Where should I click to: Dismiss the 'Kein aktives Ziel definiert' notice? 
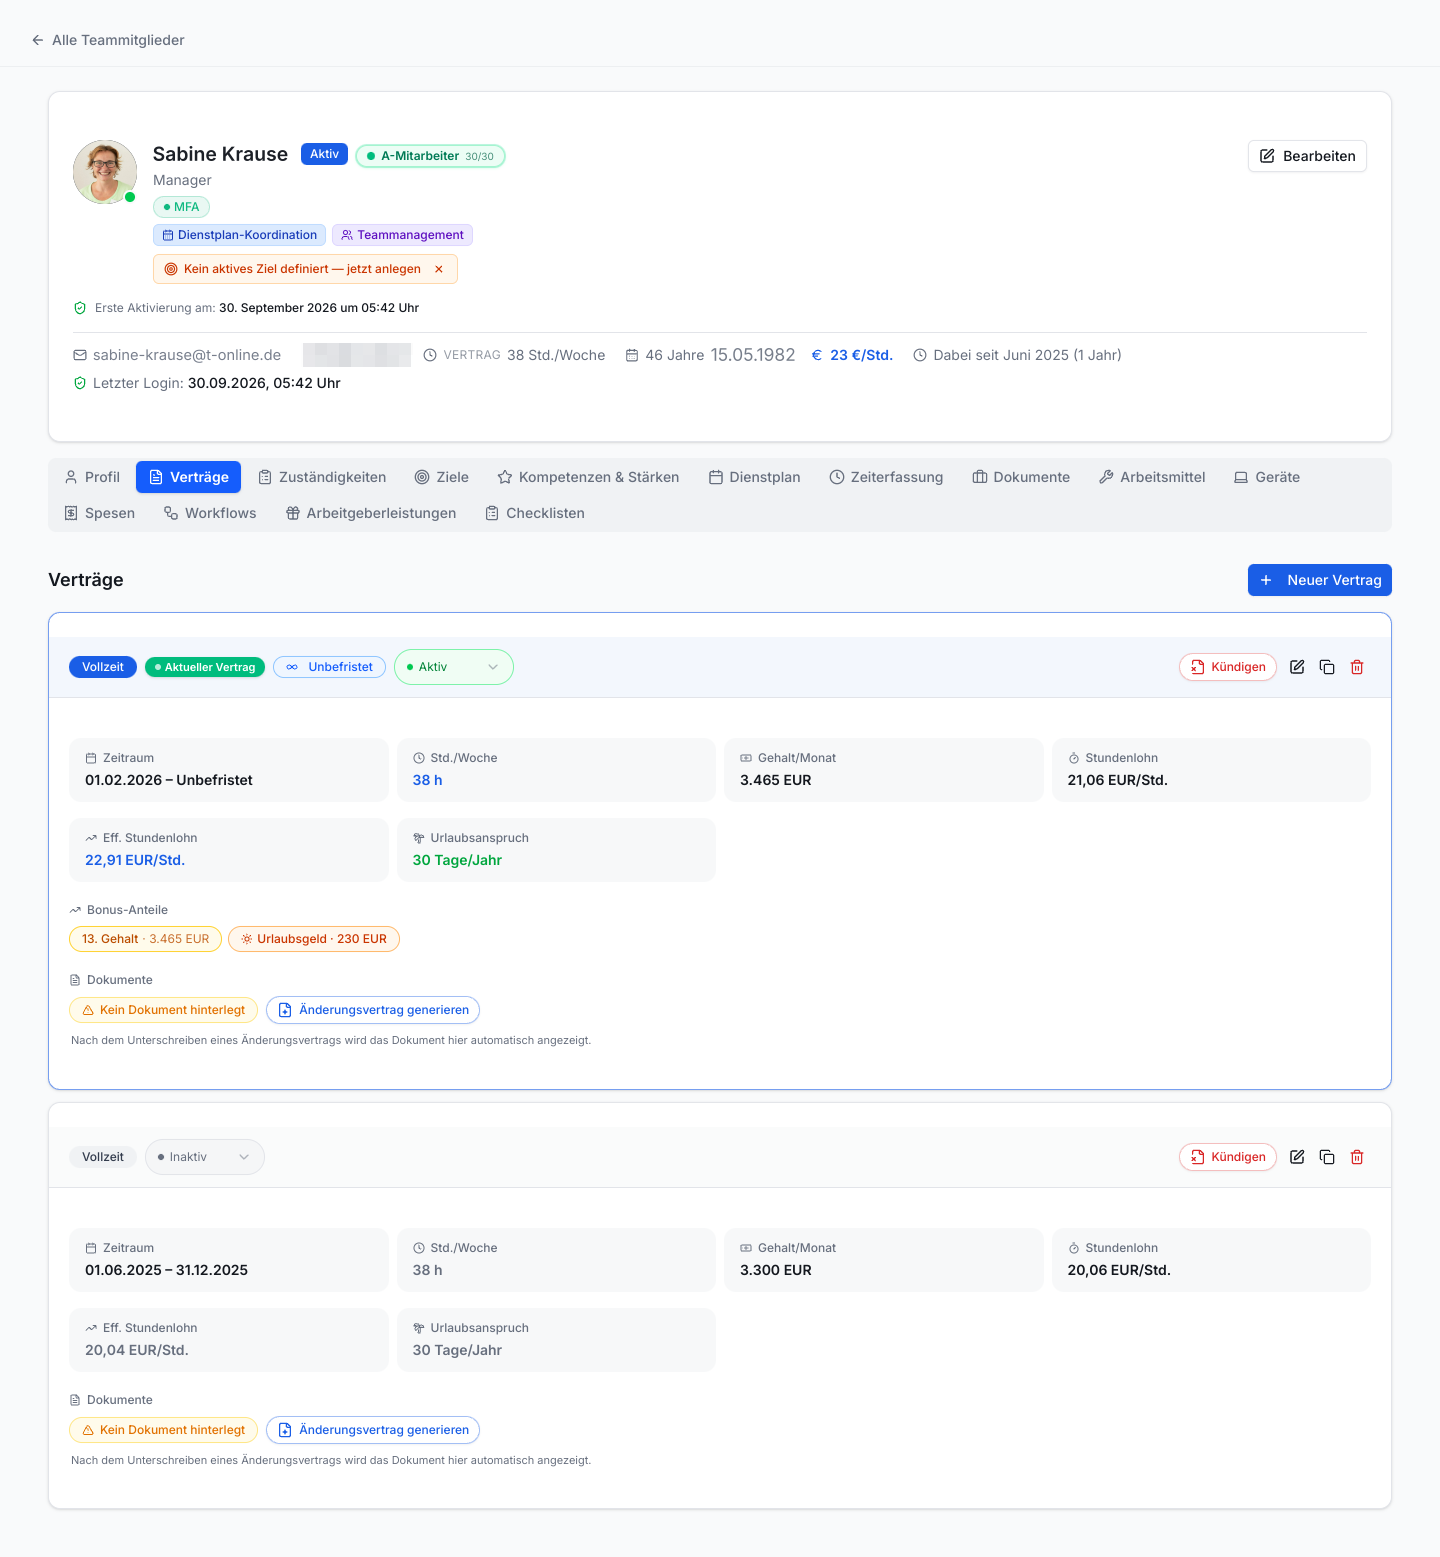[x=439, y=269]
